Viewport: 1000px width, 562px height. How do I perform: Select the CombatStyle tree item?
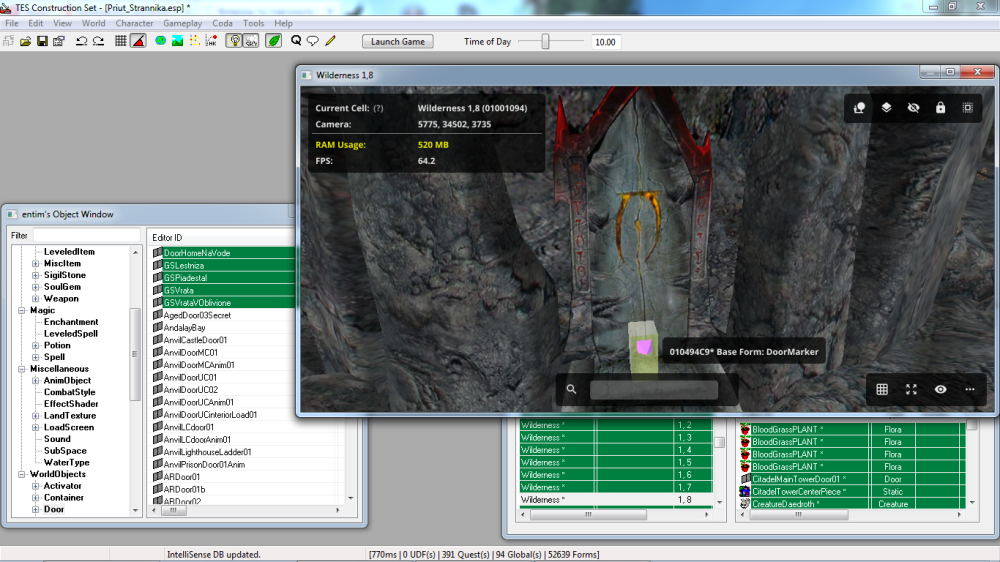pos(70,392)
